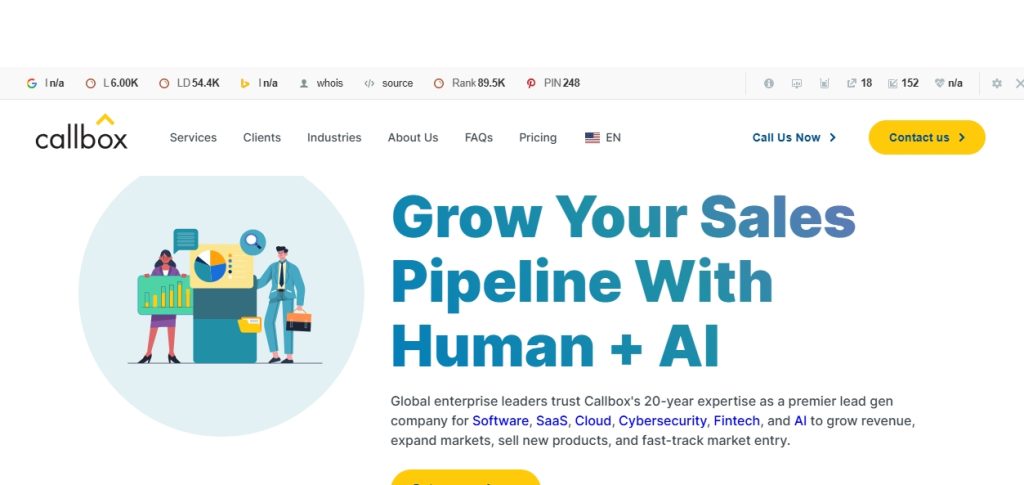The width and height of the screenshot is (1024, 485).
Task: Open the Semrush Rank 89.5K parameter
Action: (x=470, y=83)
